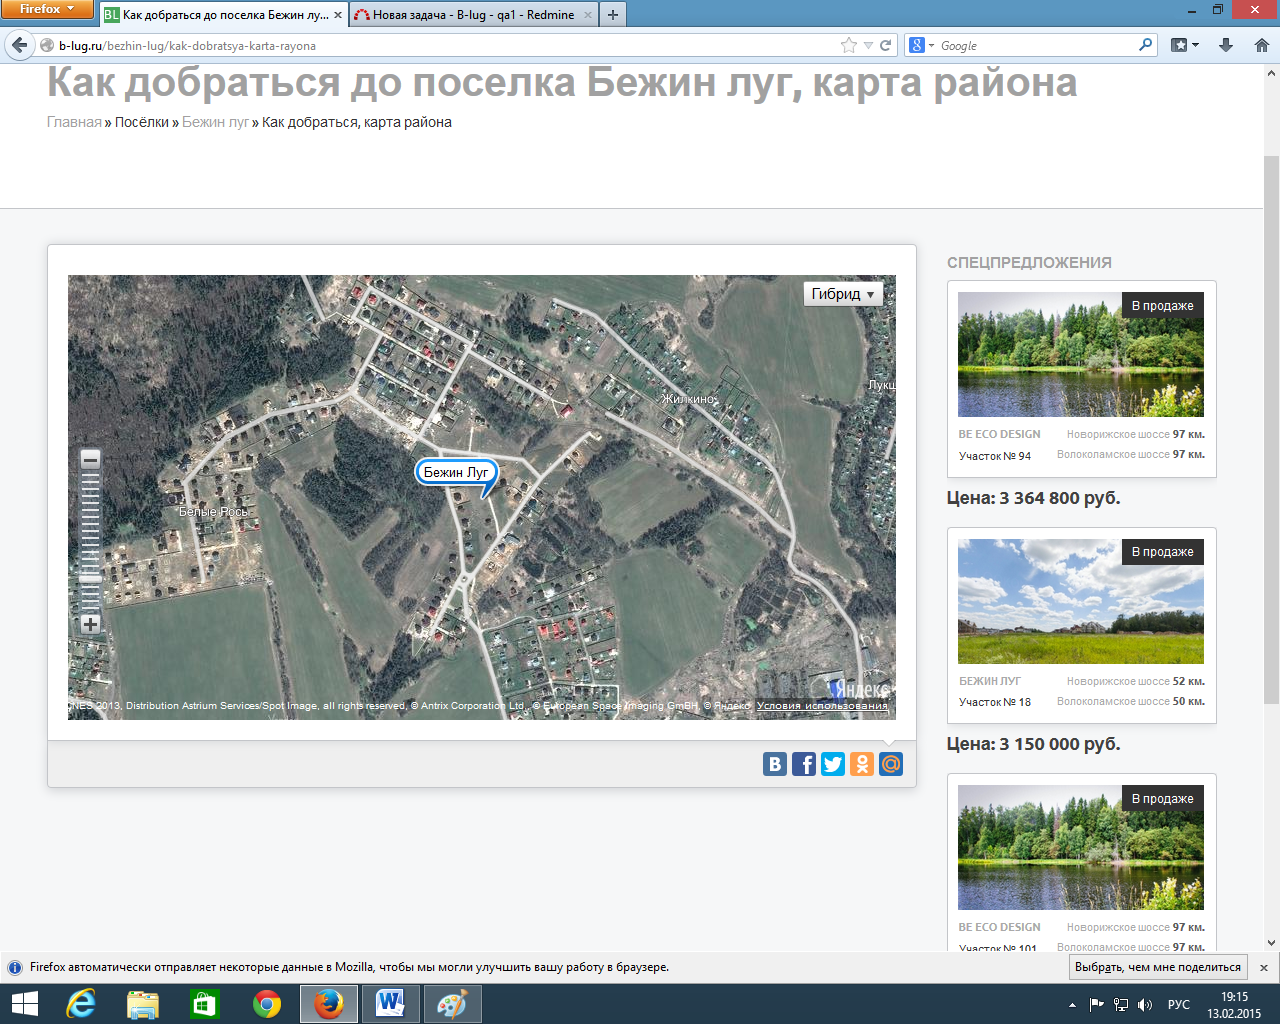Follow the Главная breadcrumb link

click(x=74, y=122)
